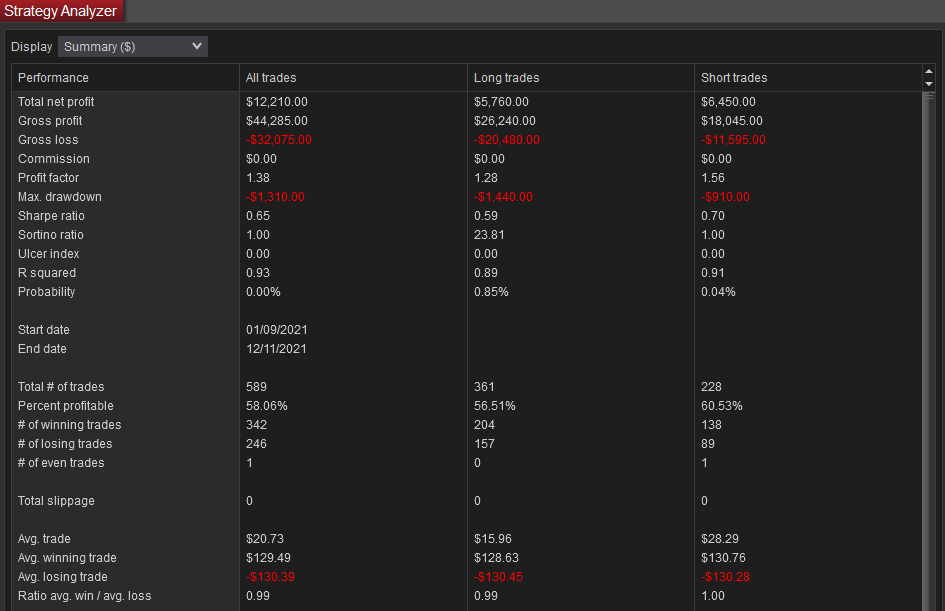
Task: Click the All trades column header
Action: (x=271, y=78)
